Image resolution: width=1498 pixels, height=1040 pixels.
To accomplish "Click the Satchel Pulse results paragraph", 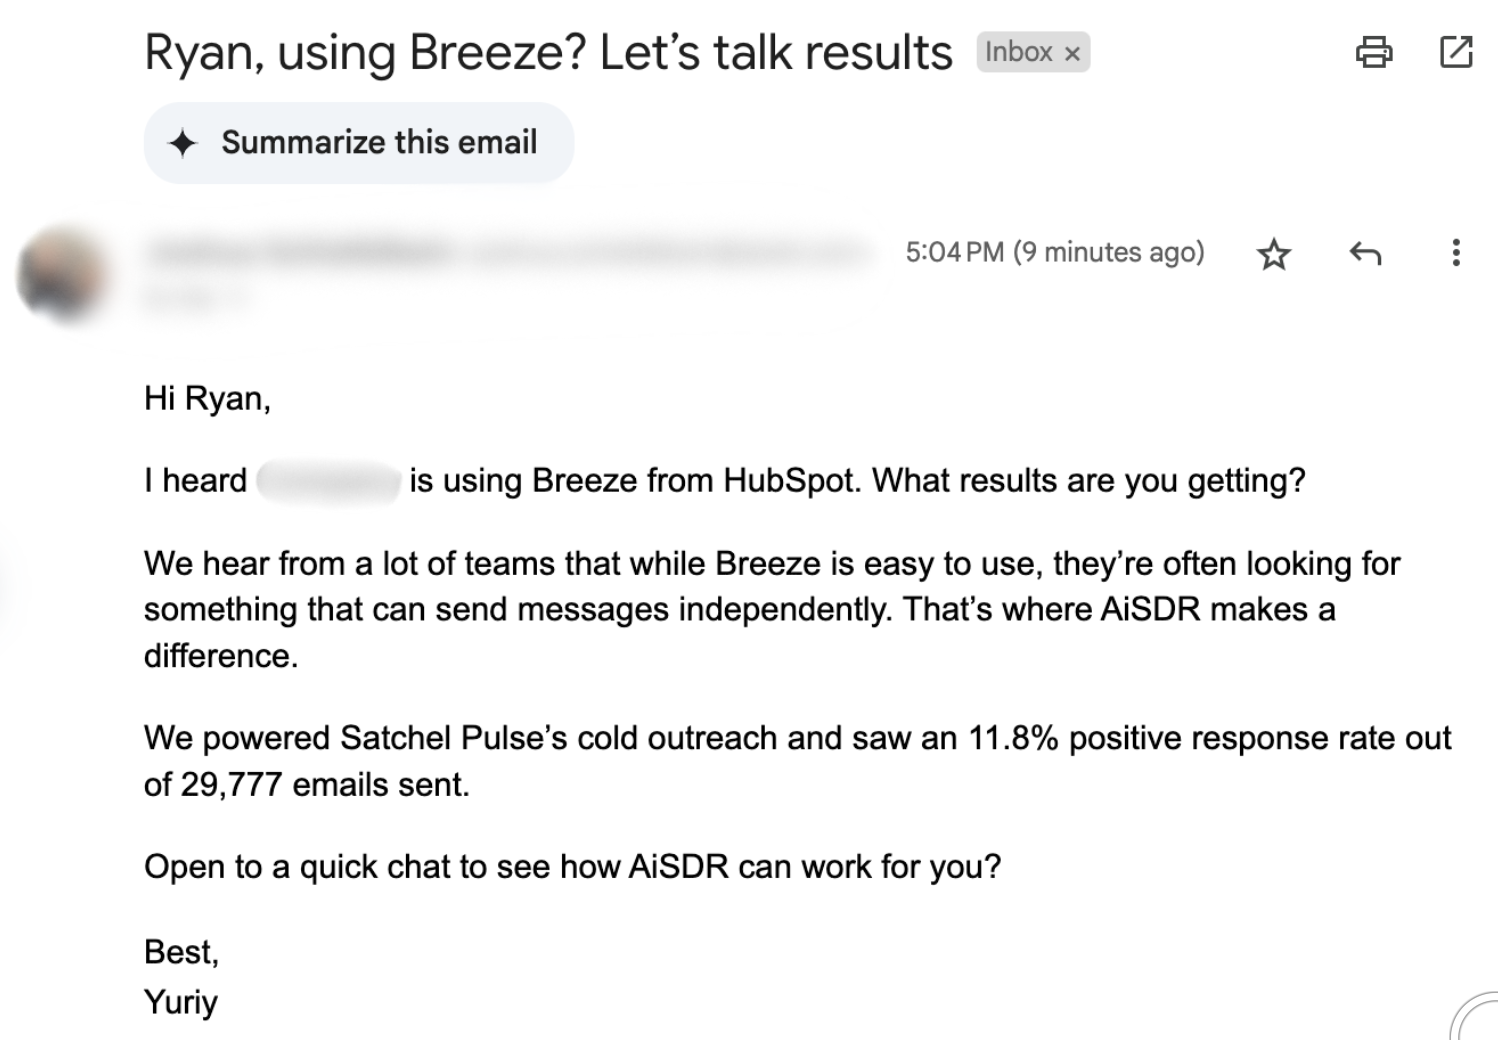I will point(796,761).
